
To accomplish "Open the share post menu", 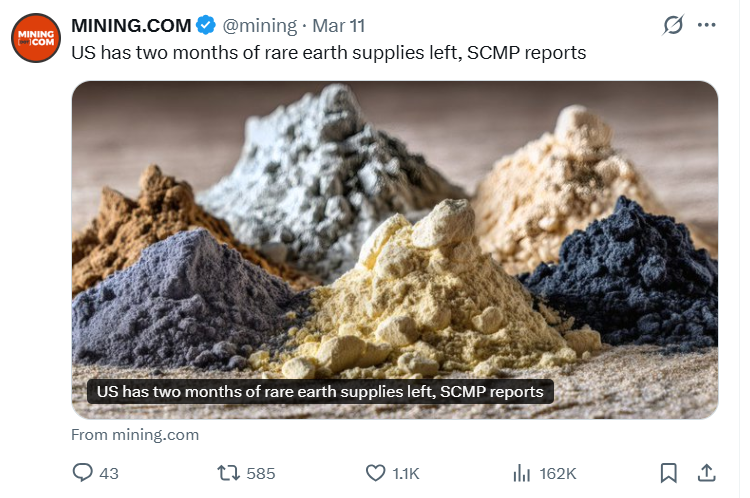I will 705,473.
